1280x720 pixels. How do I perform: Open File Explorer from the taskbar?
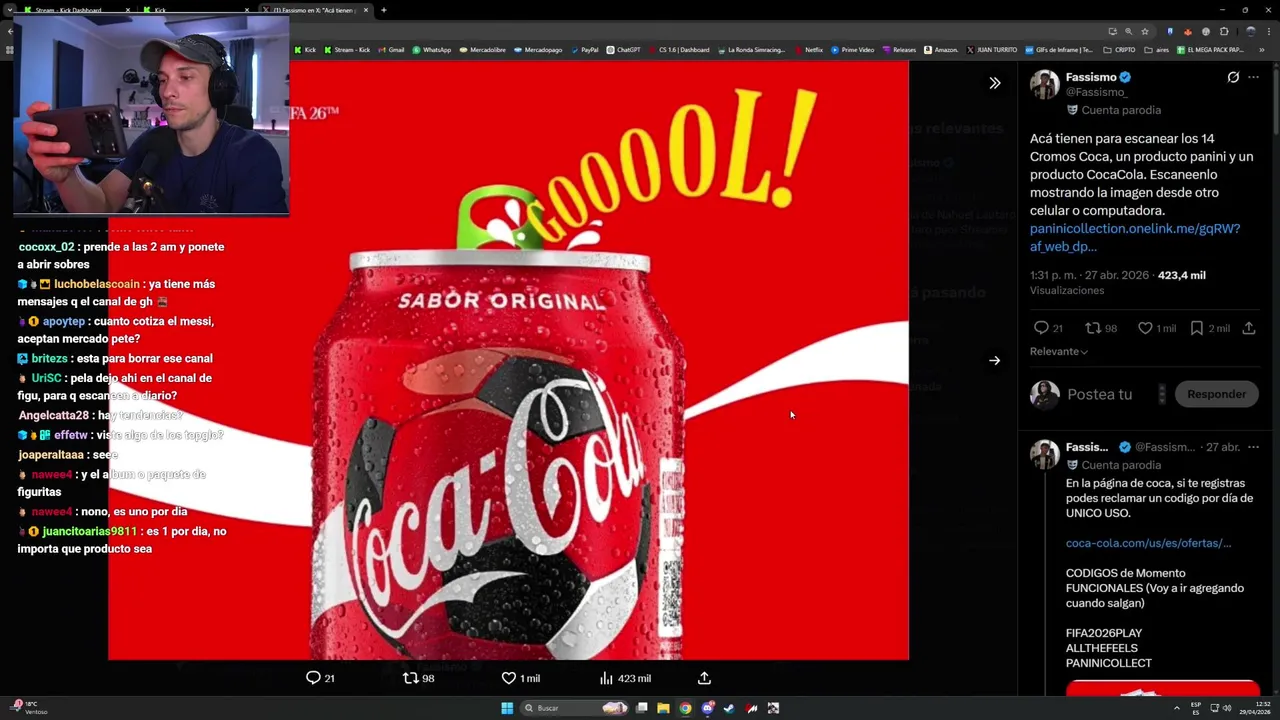[x=663, y=708]
